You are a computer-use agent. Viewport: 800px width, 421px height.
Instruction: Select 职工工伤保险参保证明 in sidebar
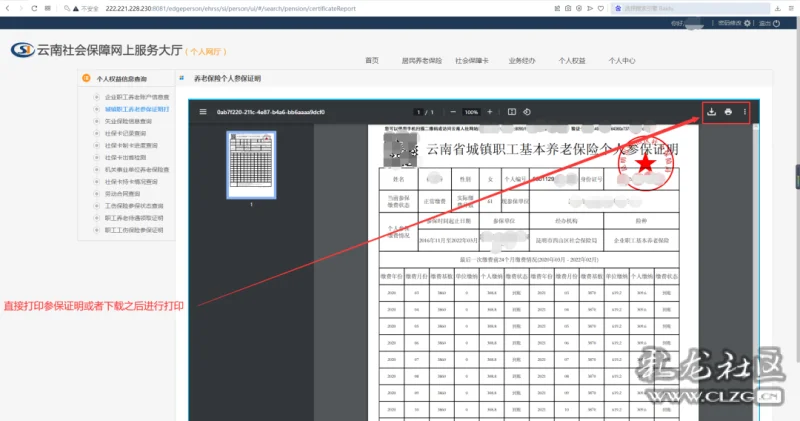coord(134,230)
